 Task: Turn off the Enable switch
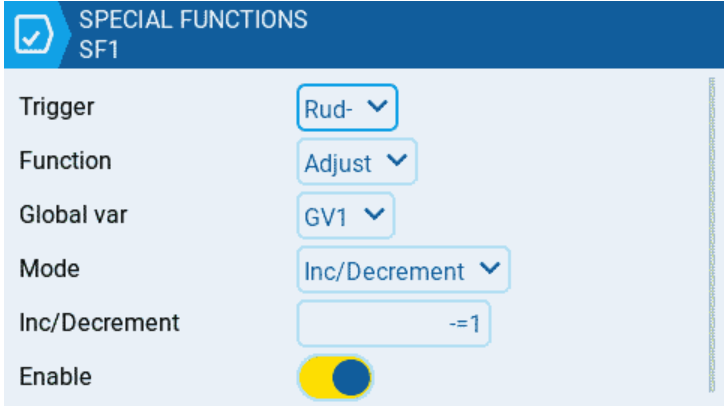click(x=335, y=377)
